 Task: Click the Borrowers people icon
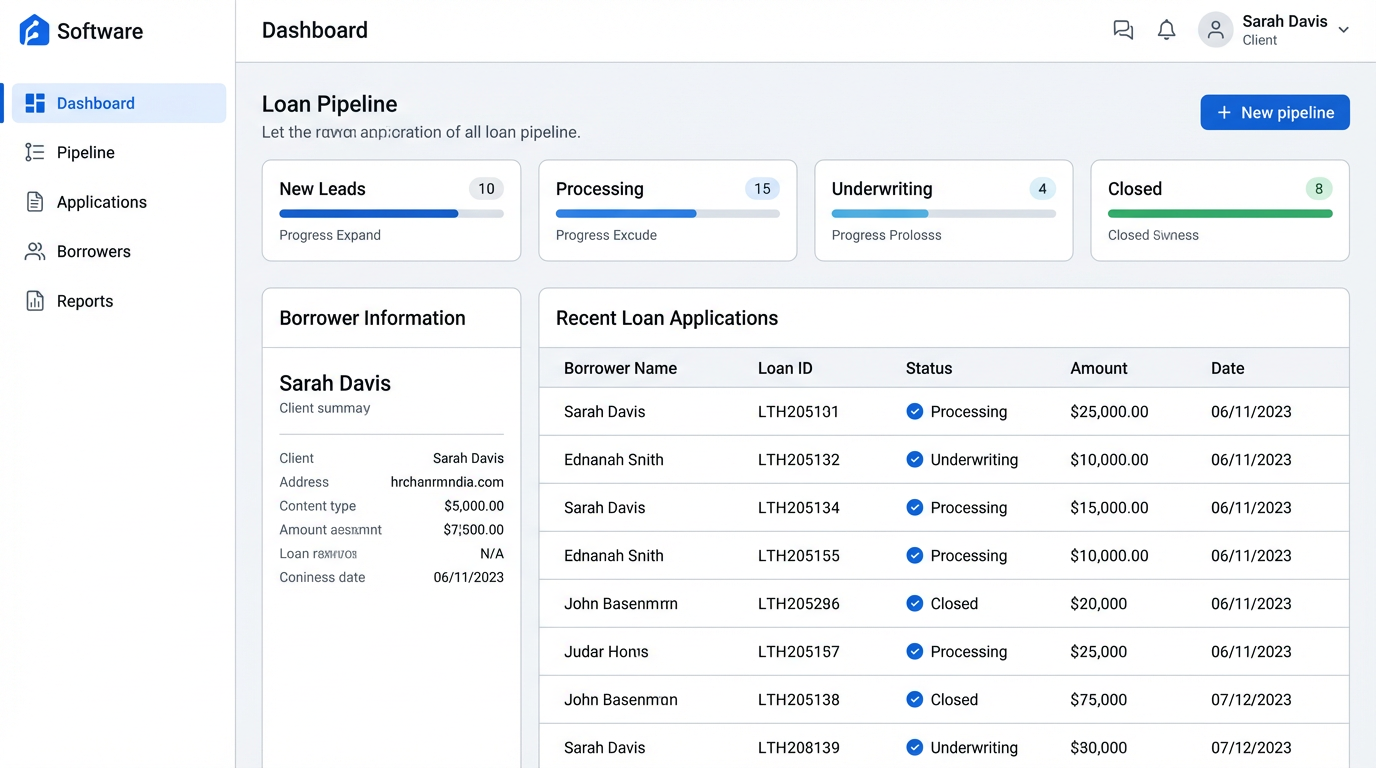33,251
